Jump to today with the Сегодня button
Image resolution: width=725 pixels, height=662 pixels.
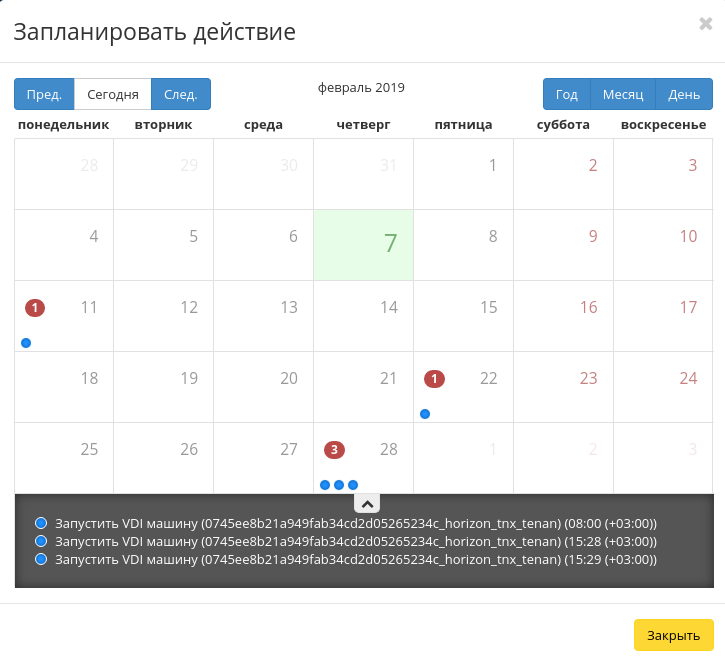click(112, 95)
